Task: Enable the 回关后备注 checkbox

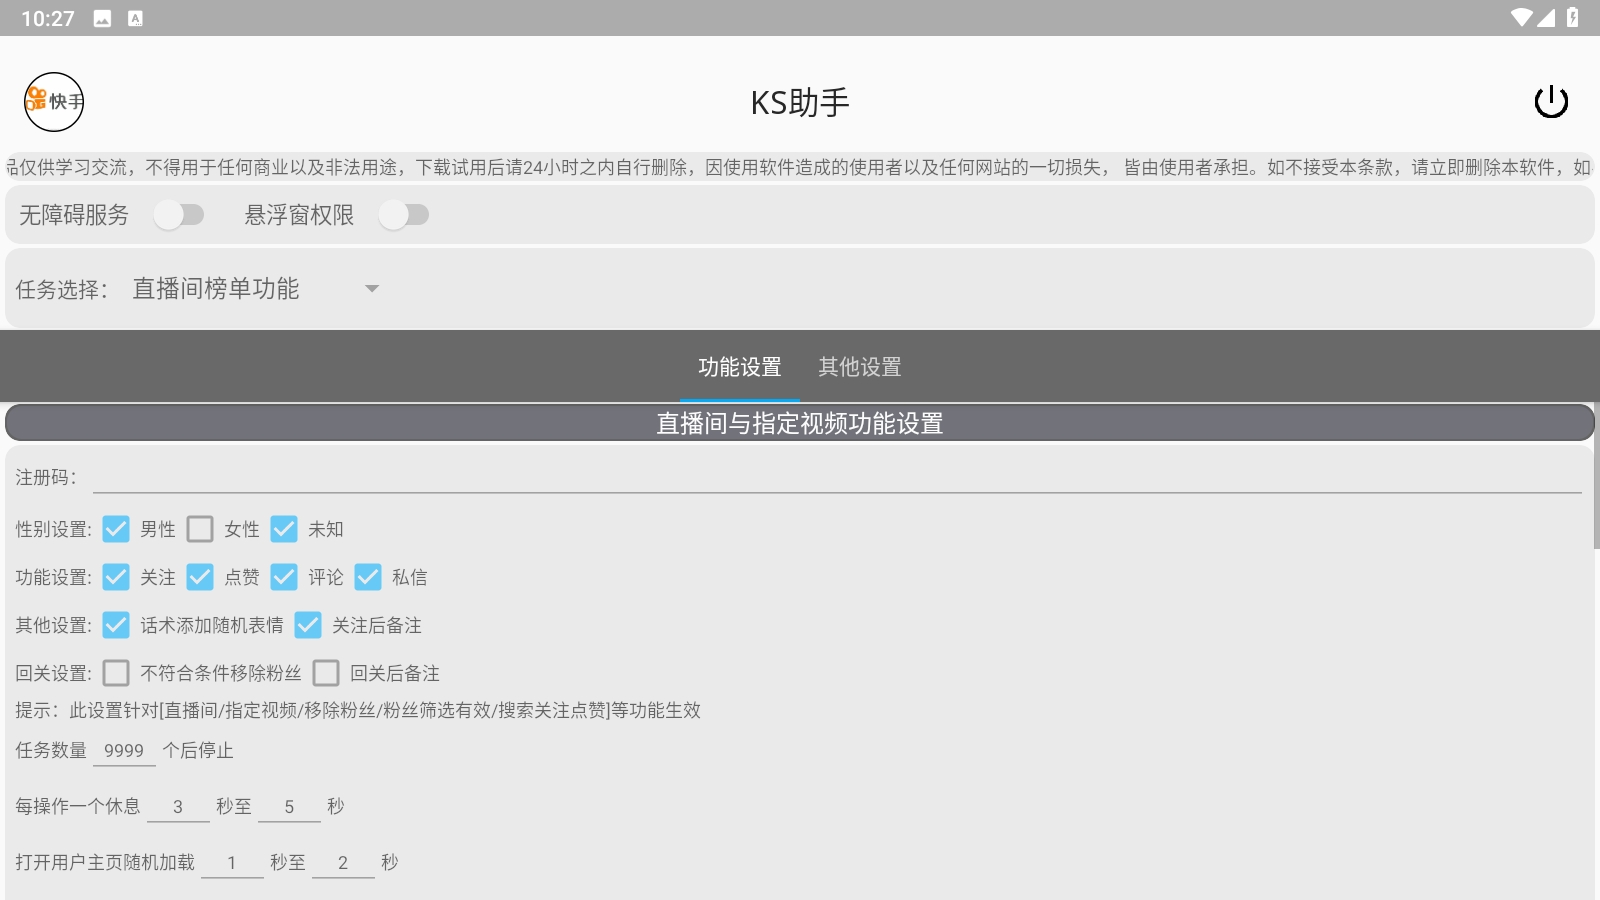Action: pyautogui.click(x=326, y=673)
